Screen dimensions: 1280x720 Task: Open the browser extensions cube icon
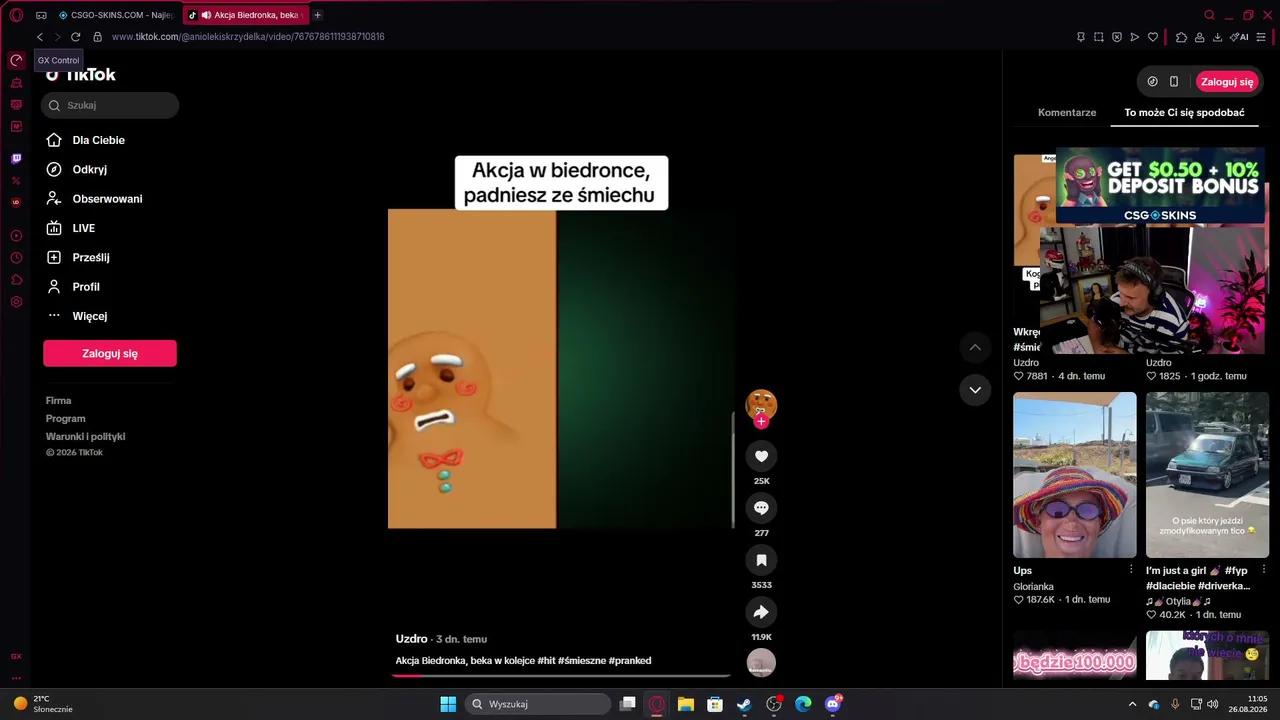1181,37
